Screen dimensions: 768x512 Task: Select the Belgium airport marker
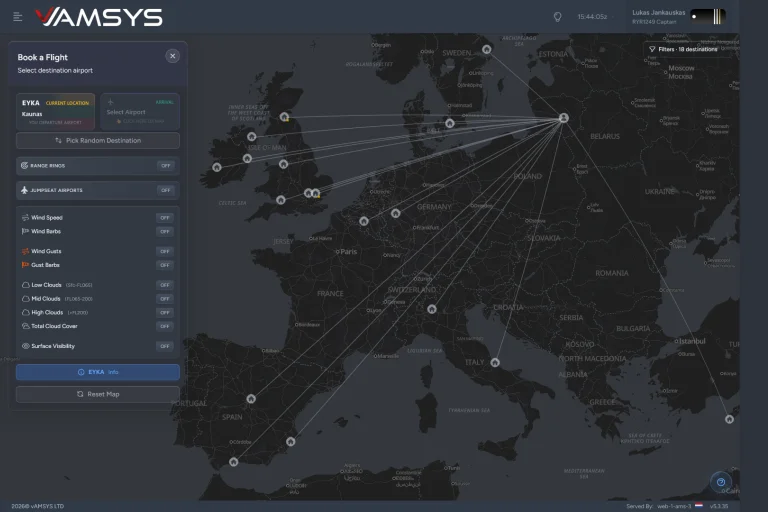click(x=364, y=221)
